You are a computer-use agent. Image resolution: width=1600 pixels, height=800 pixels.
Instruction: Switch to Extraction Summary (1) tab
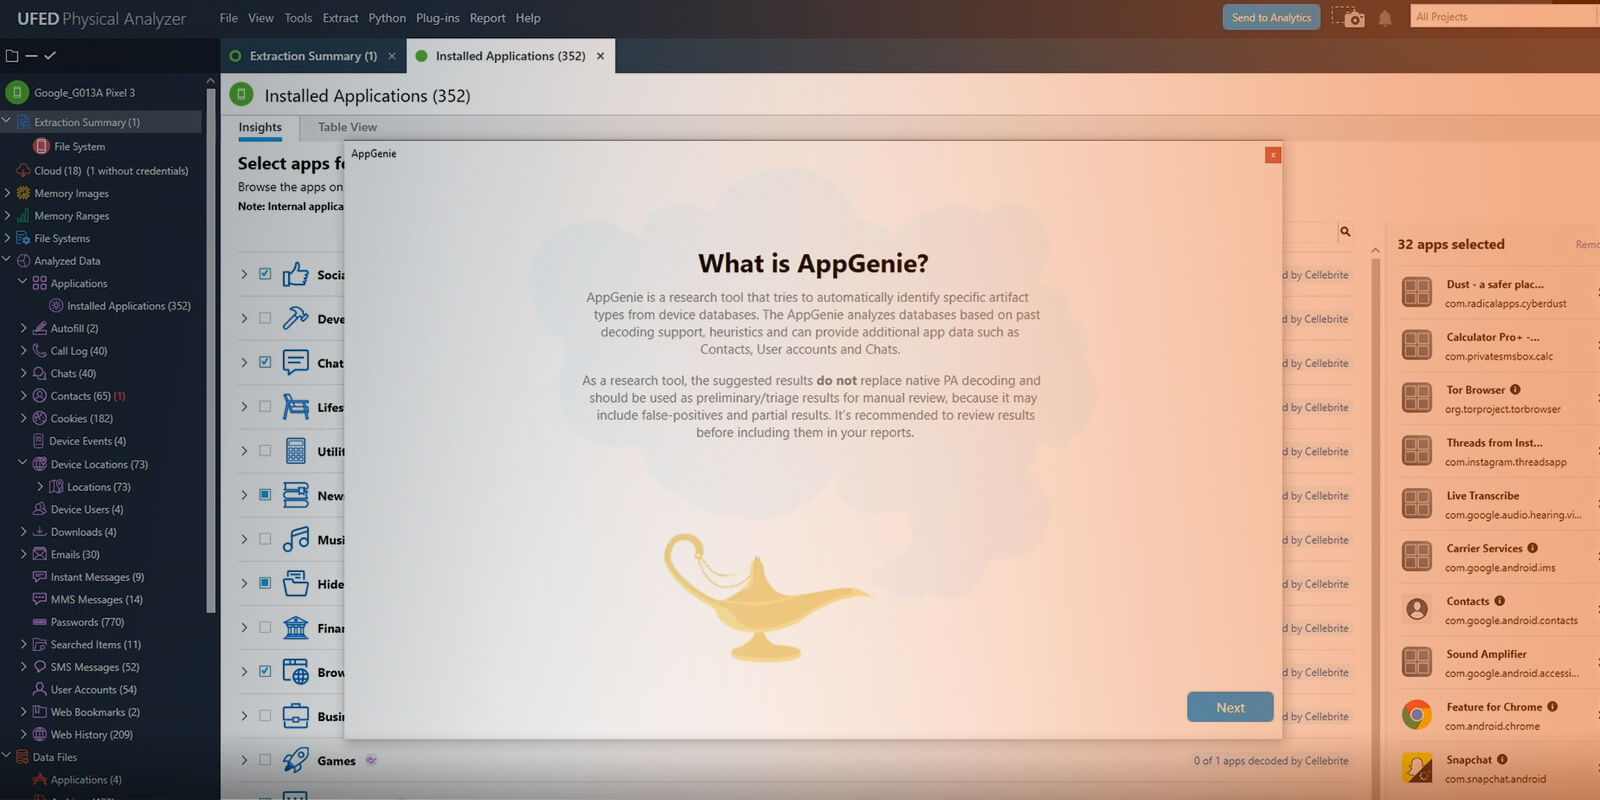click(312, 56)
